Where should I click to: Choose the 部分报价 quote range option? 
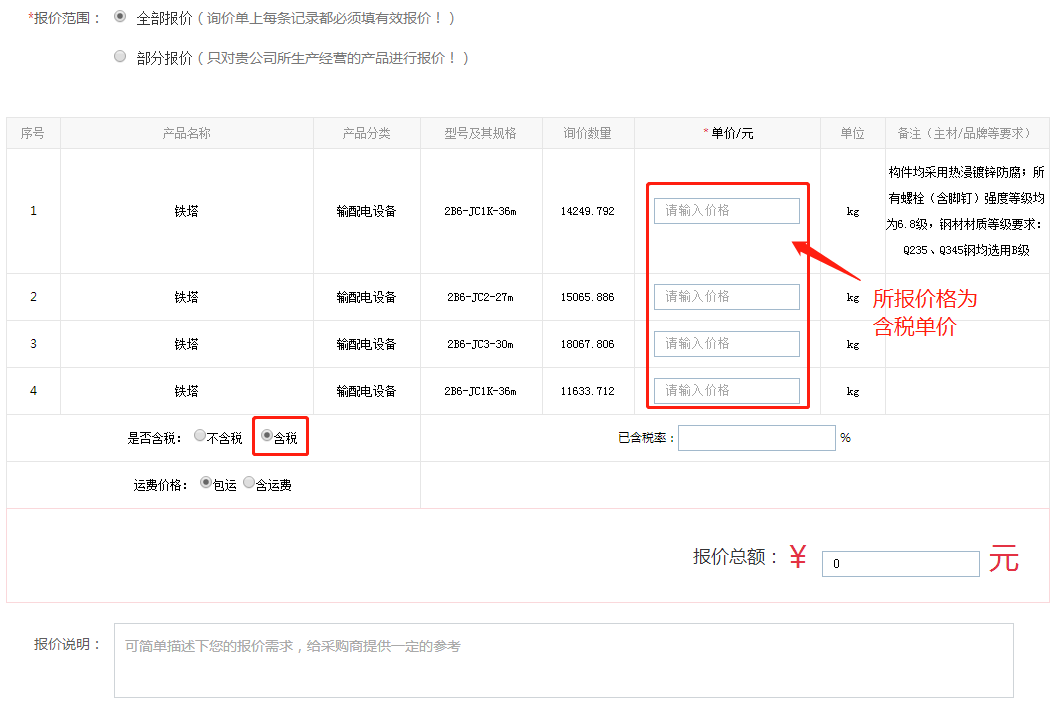click(x=121, y=57)
